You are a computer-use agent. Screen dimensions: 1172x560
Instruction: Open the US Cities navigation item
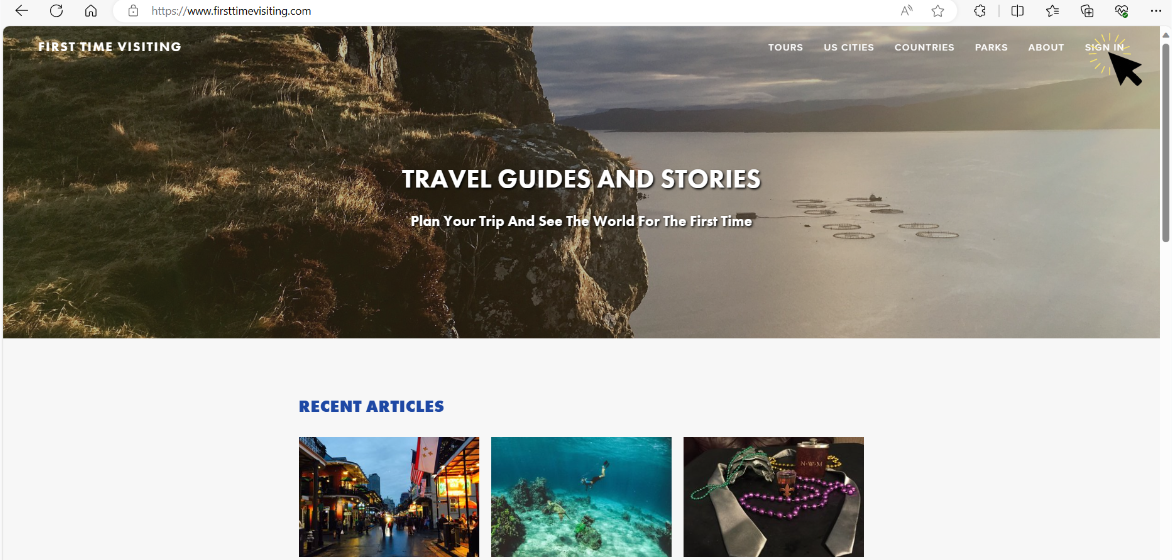tap(848, 47)
